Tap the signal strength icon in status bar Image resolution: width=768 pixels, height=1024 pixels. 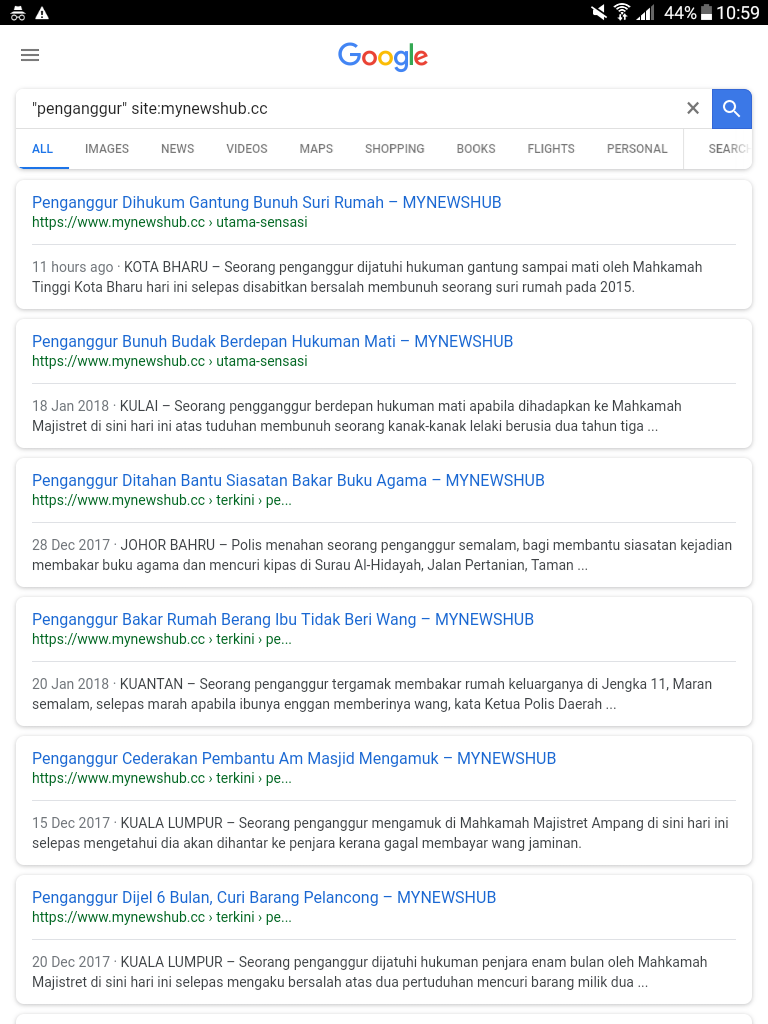(x=645, y=12)
